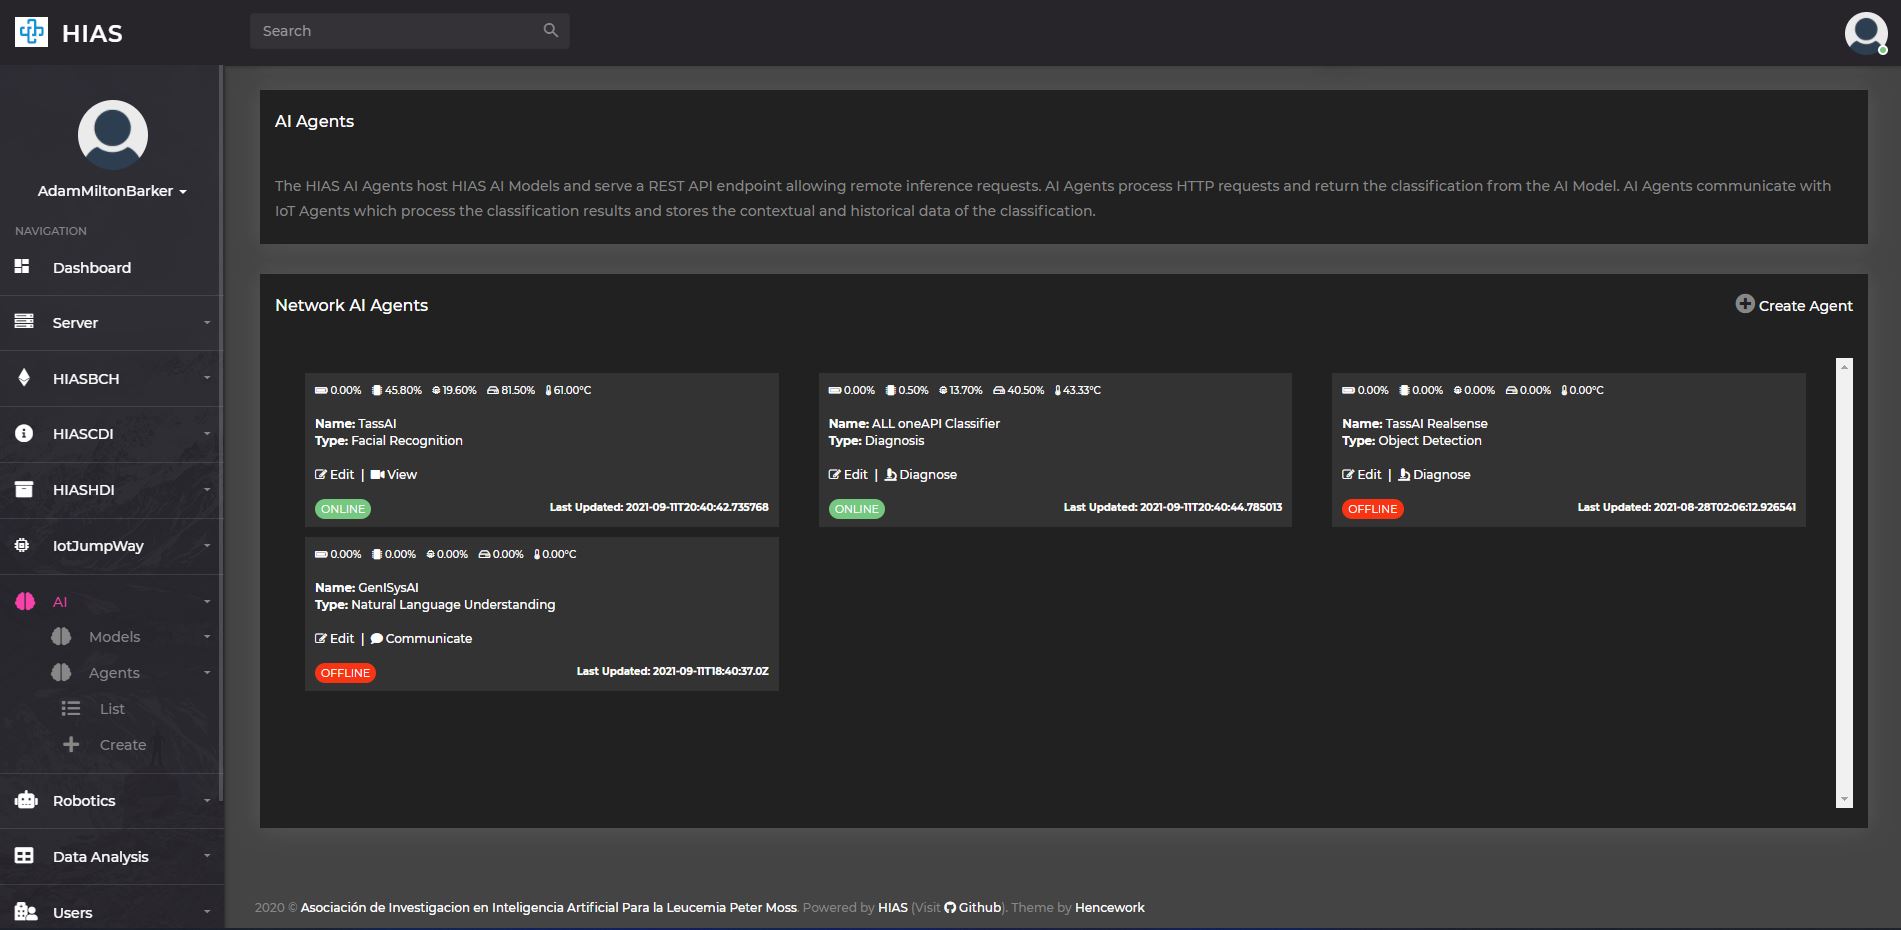This screenshot has width=1901, height=930.
Task: Click the pink AI brain icon
Action: click(x=25, y=601)
